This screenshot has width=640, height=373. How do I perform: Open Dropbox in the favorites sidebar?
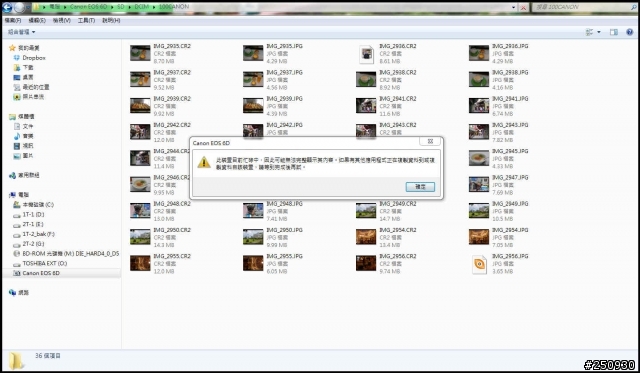click(x=33, y=58)
